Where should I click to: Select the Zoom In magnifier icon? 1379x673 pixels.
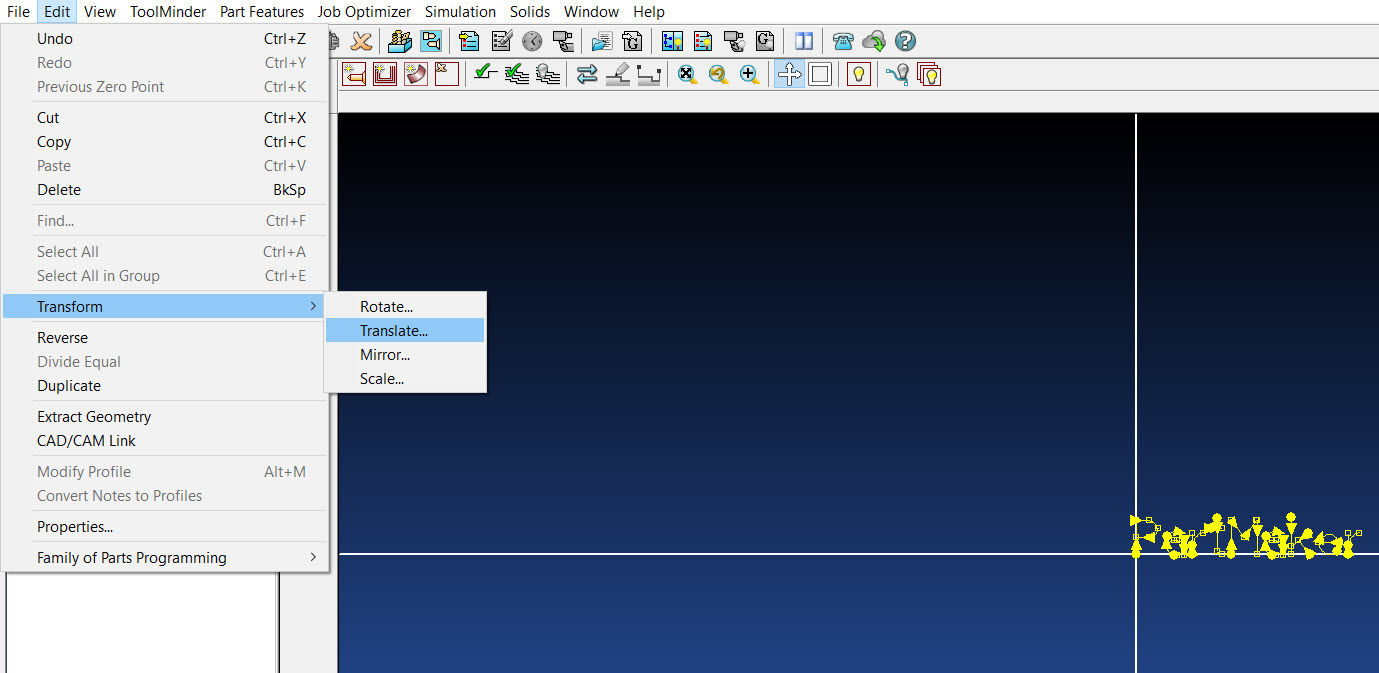coord(749,74)
